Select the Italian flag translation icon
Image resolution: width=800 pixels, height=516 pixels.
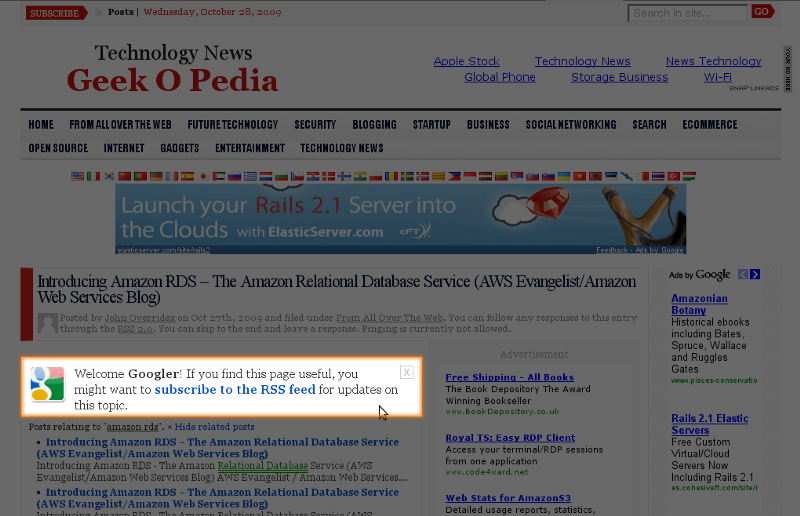pyautogui.click(x=94, y=176)
